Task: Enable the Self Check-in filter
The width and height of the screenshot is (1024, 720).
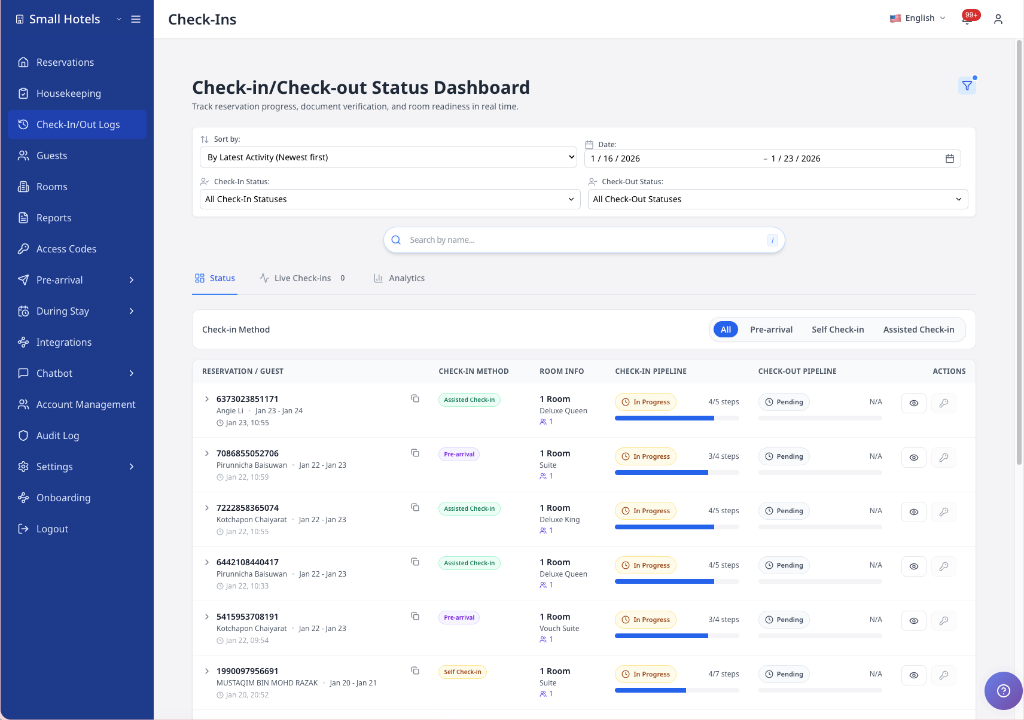Action: [840, 329]
